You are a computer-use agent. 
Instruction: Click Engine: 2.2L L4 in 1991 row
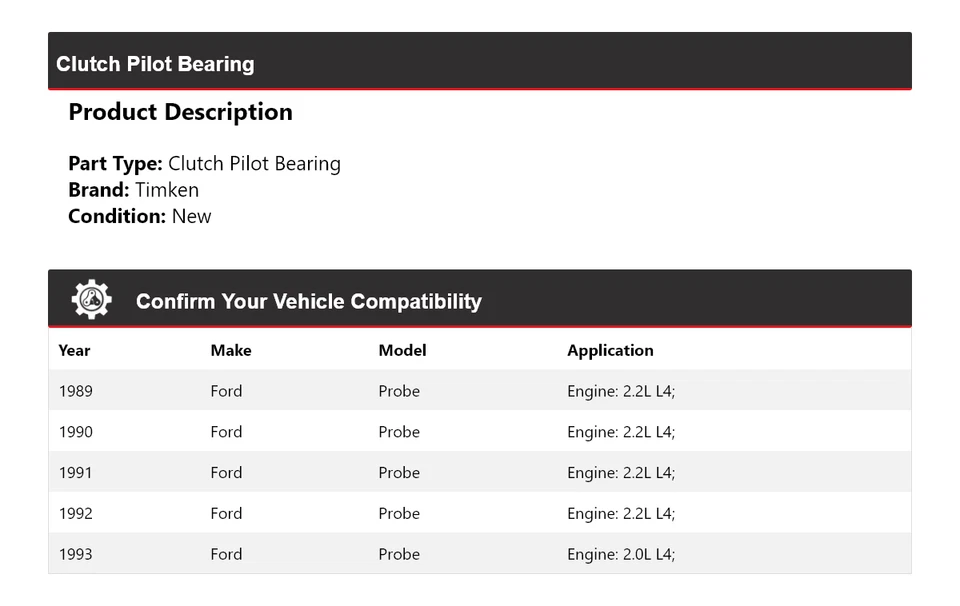click(621, 473)
